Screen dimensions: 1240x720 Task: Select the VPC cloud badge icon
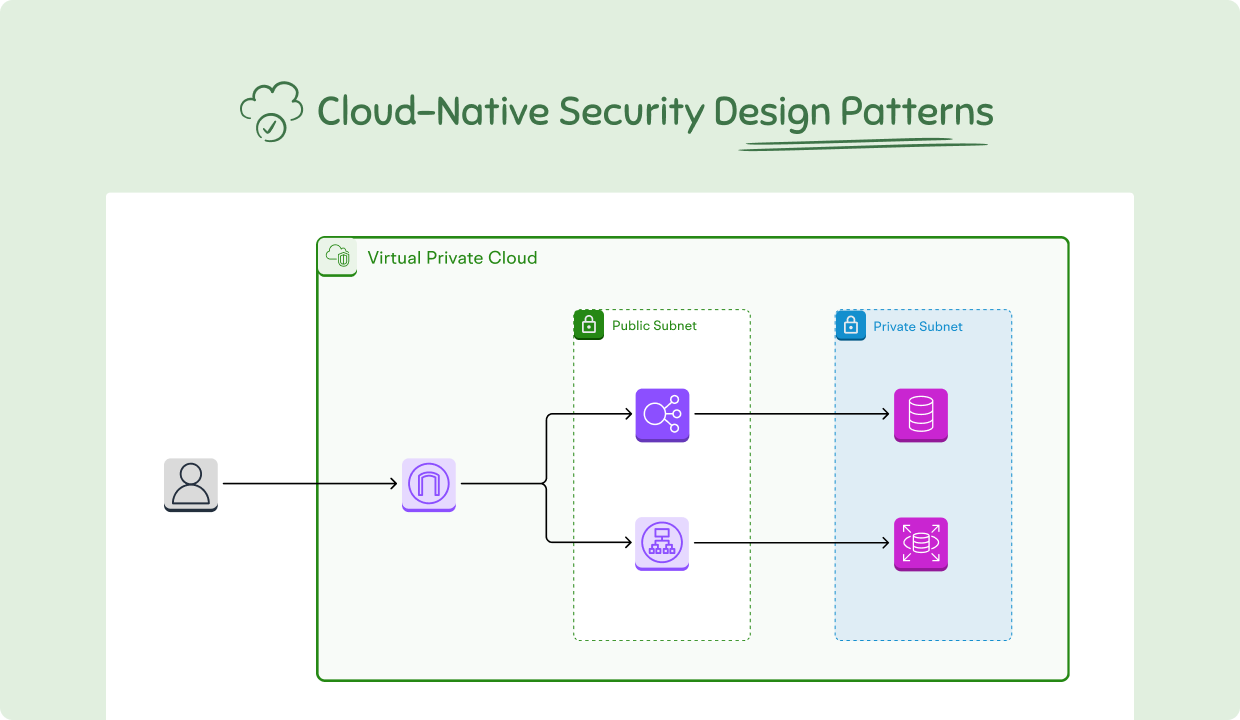pyautogui.click(x=337, y=256)
